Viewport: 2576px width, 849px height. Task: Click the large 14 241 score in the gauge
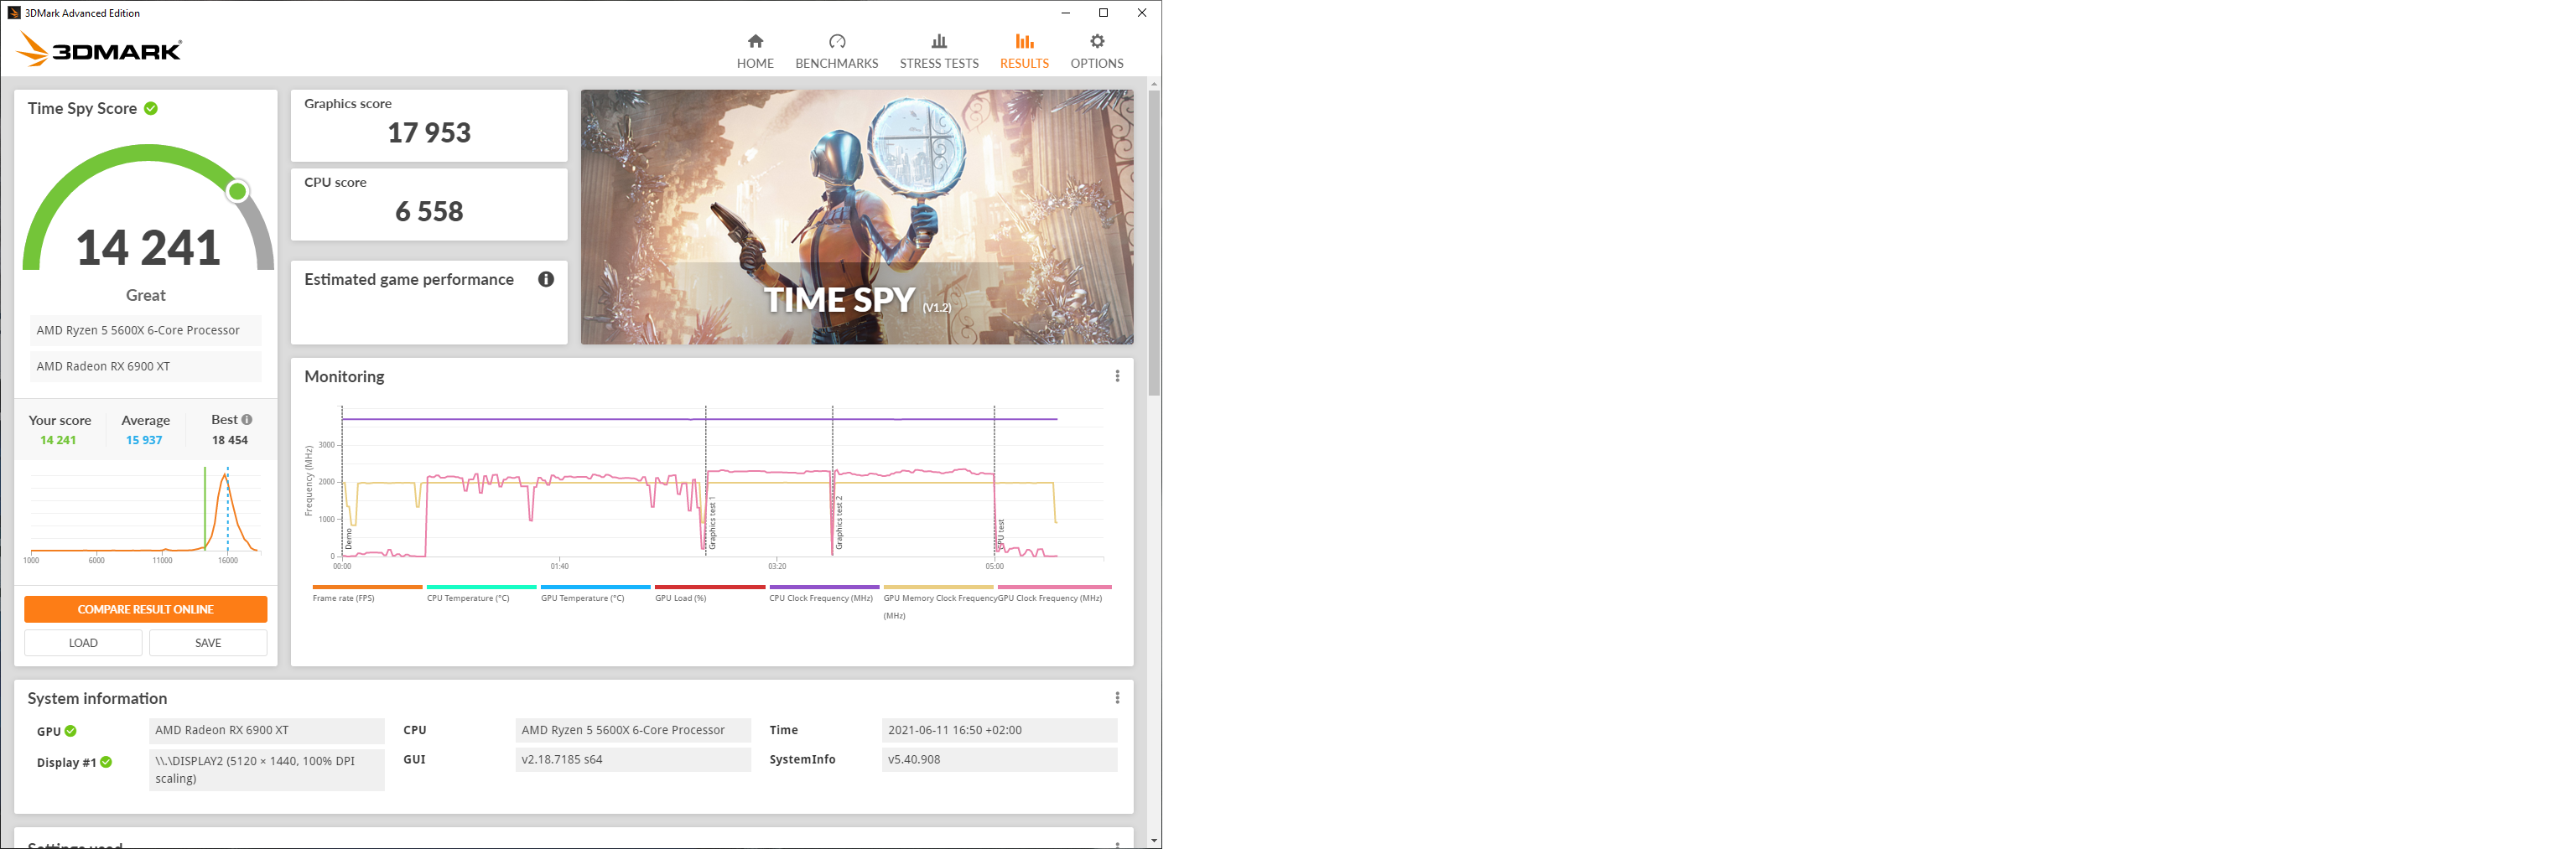(x=148, y=248)
